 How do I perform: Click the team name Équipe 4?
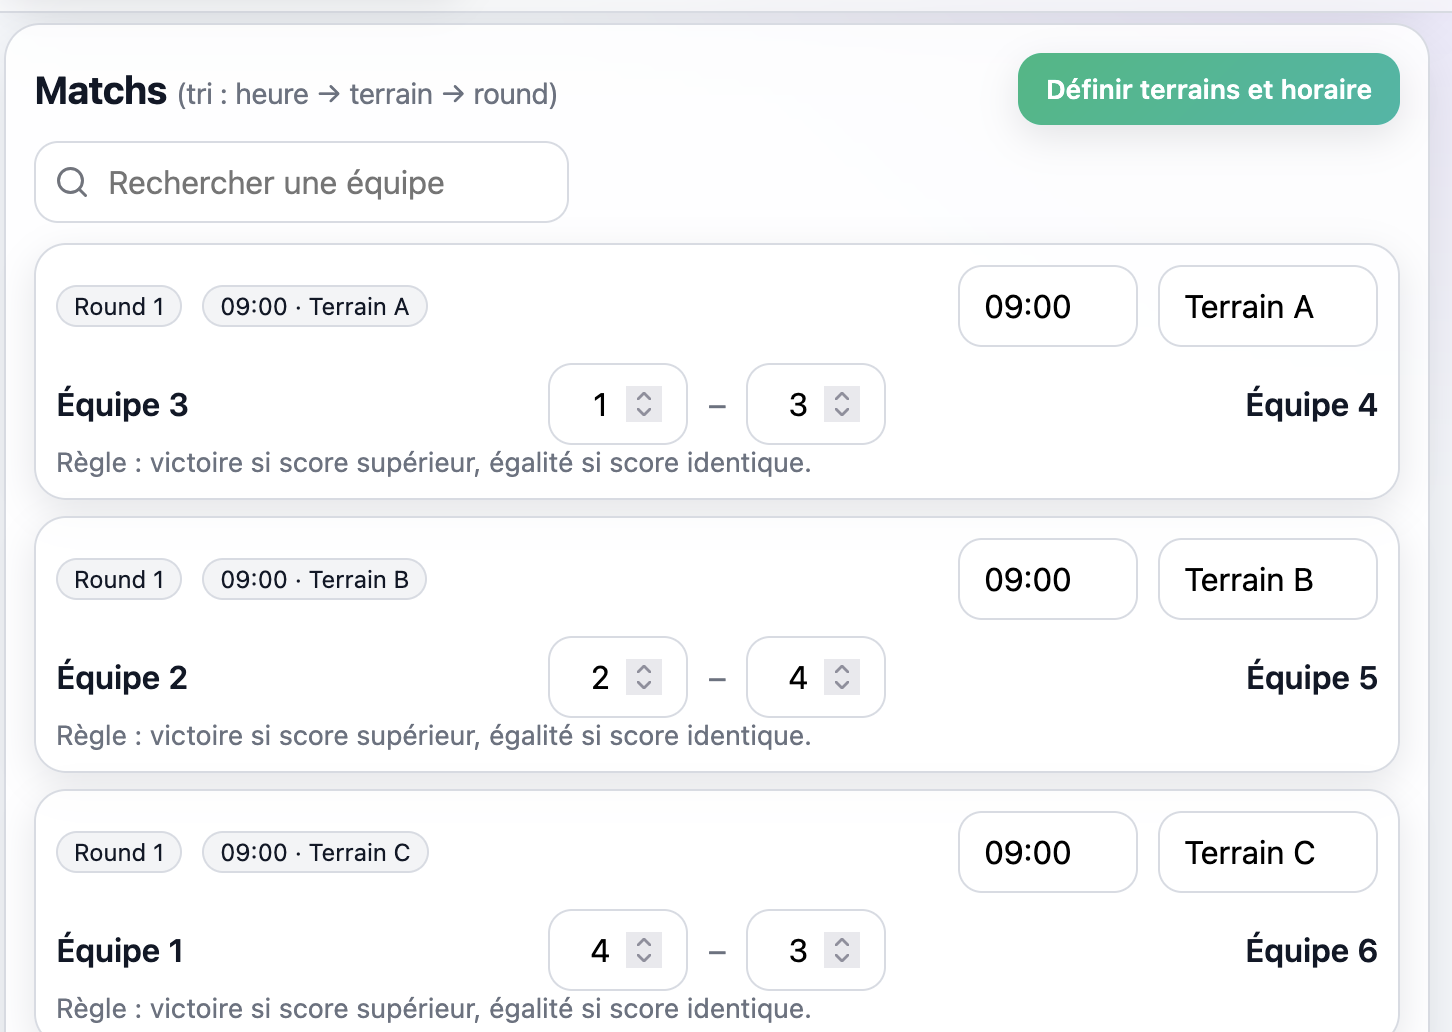point(1311,404)
